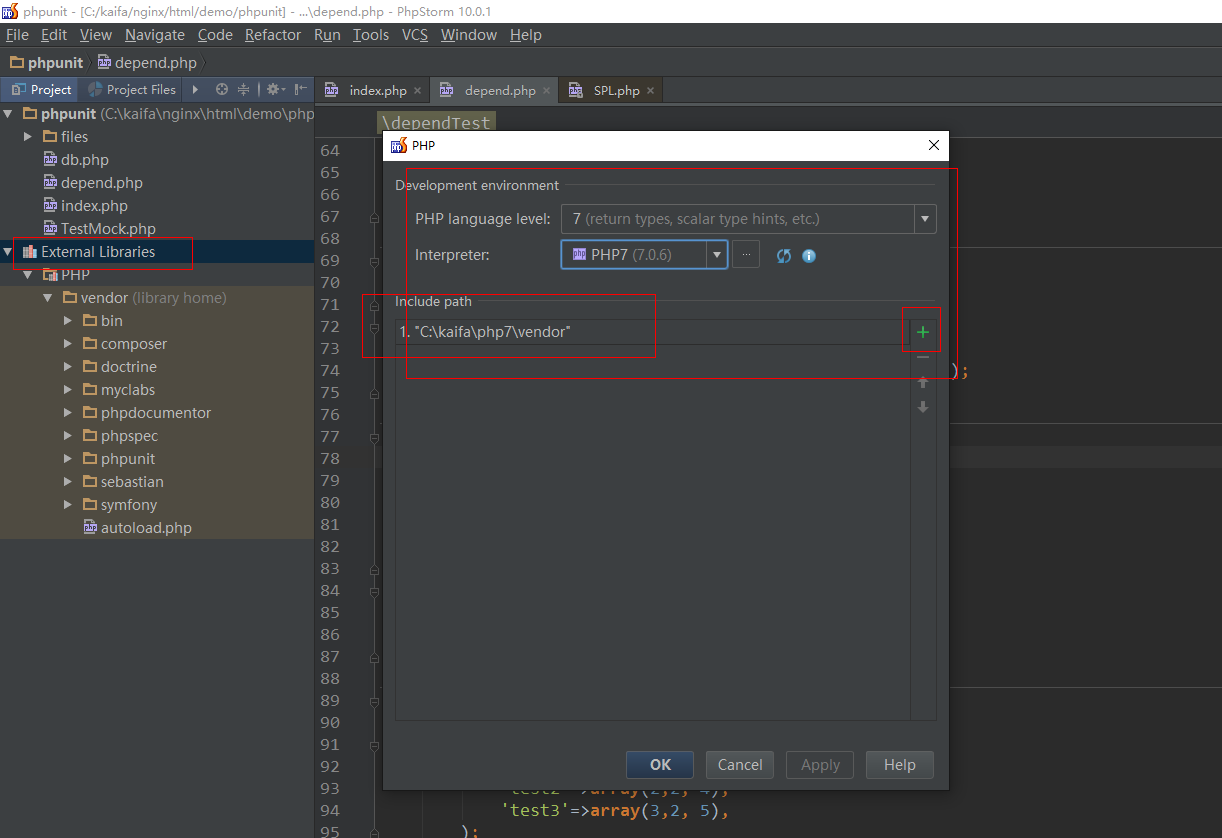The height and width of the screenshot is (838, 1222).
Task: Click the file icon beside autoload.php
Action: [90, 528]
